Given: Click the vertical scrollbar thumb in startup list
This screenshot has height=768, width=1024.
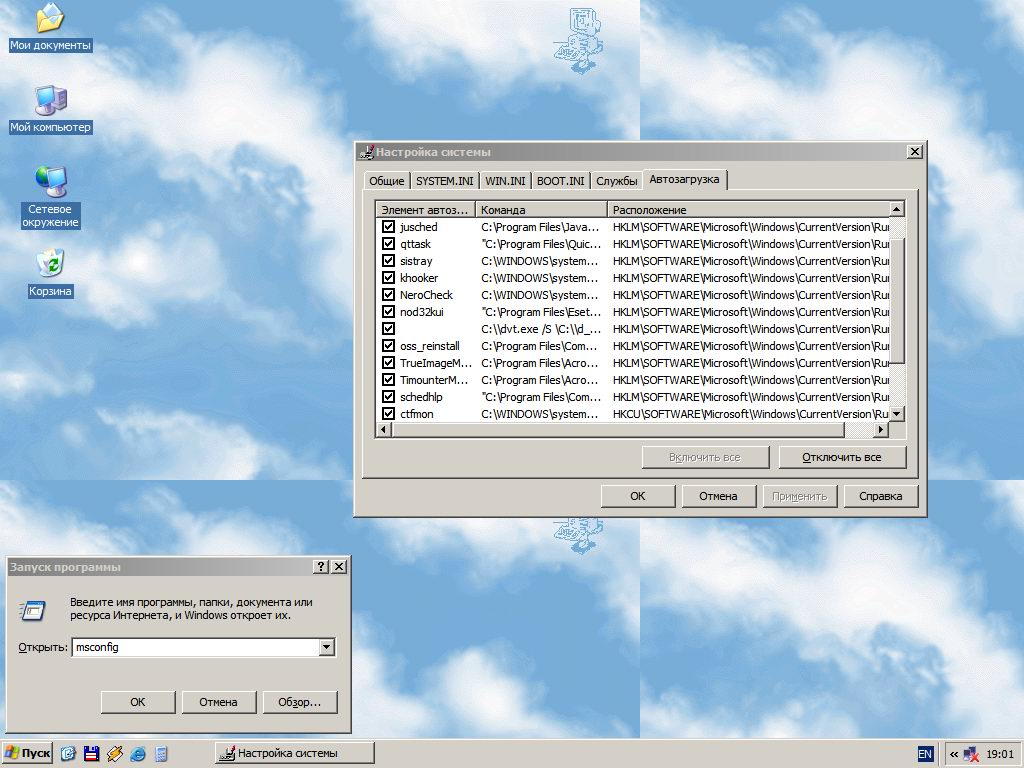Looking at the screenshot, I should tap(897, 300).
